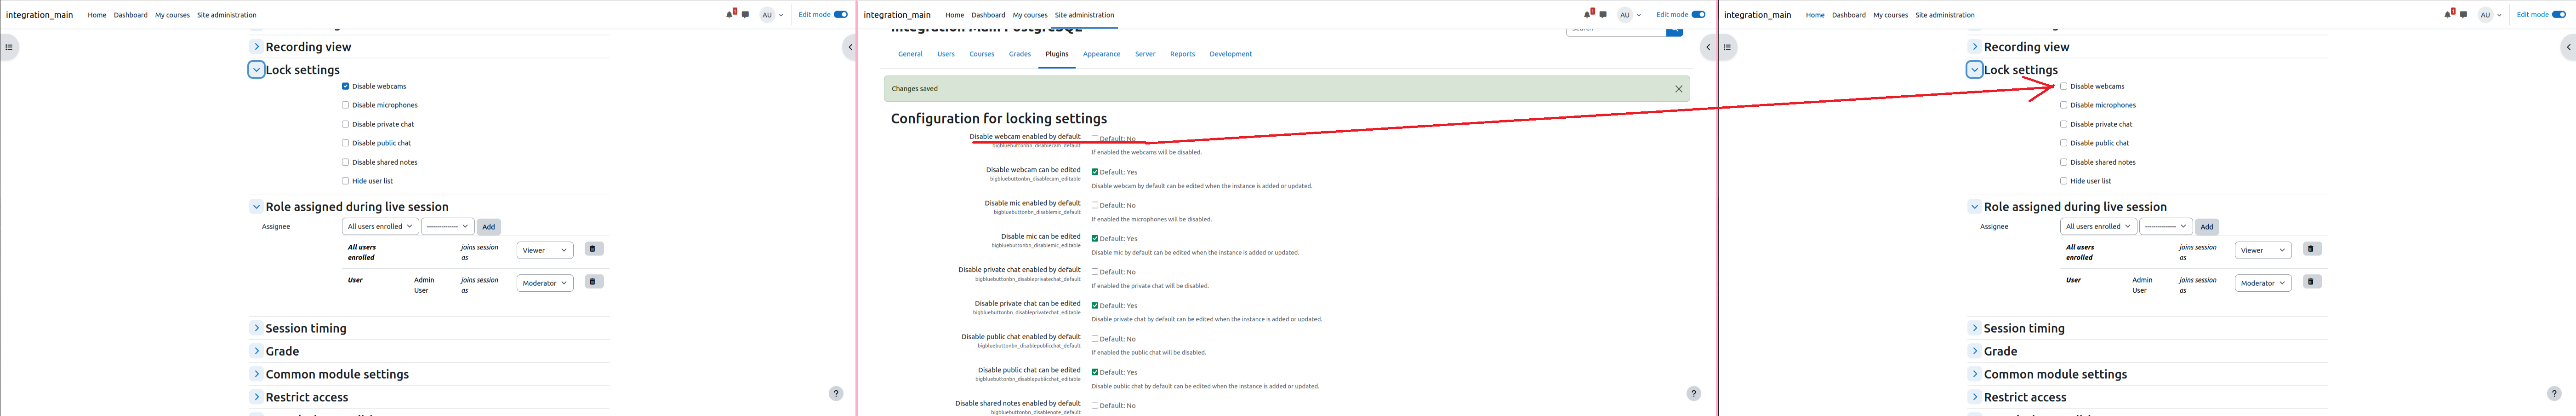Open AU user menu in left window
The image size is (2576, 416).
point(771,15)
